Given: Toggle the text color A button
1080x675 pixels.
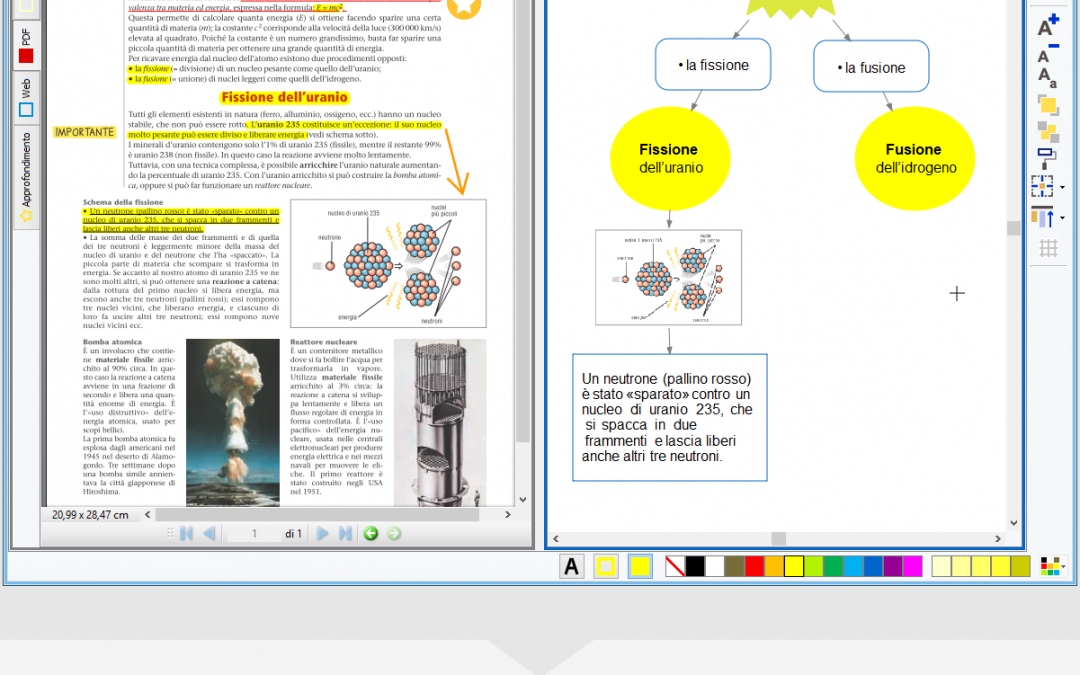Looking at the screenshot, I should [x=571, y=567].
